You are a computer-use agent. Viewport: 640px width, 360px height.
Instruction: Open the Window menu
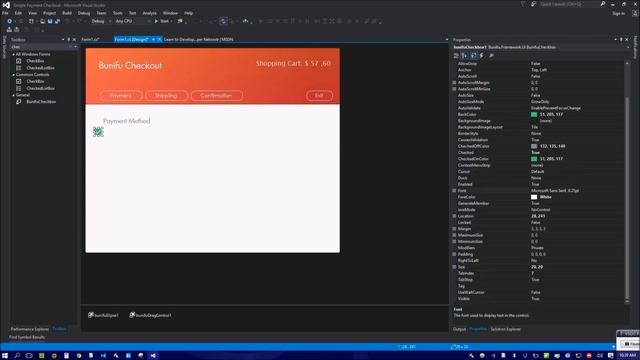[170, 13]
